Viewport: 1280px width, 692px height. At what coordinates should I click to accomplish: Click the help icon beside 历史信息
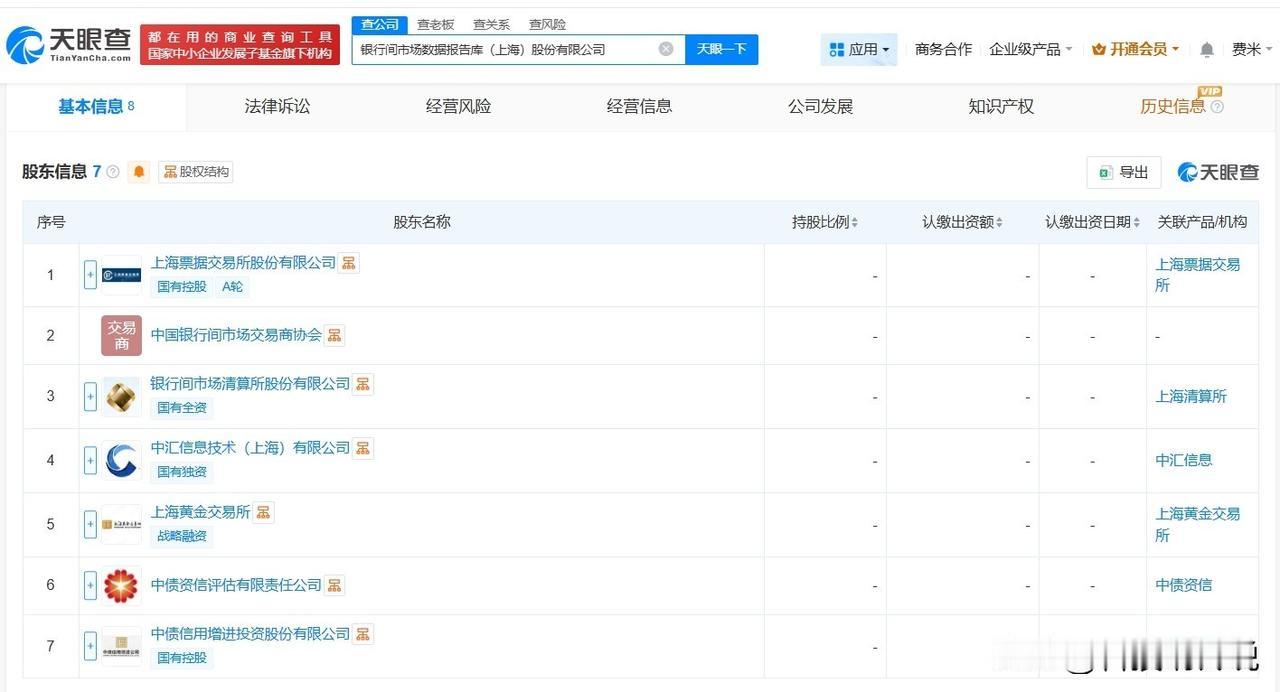(x=1217, y=107)
